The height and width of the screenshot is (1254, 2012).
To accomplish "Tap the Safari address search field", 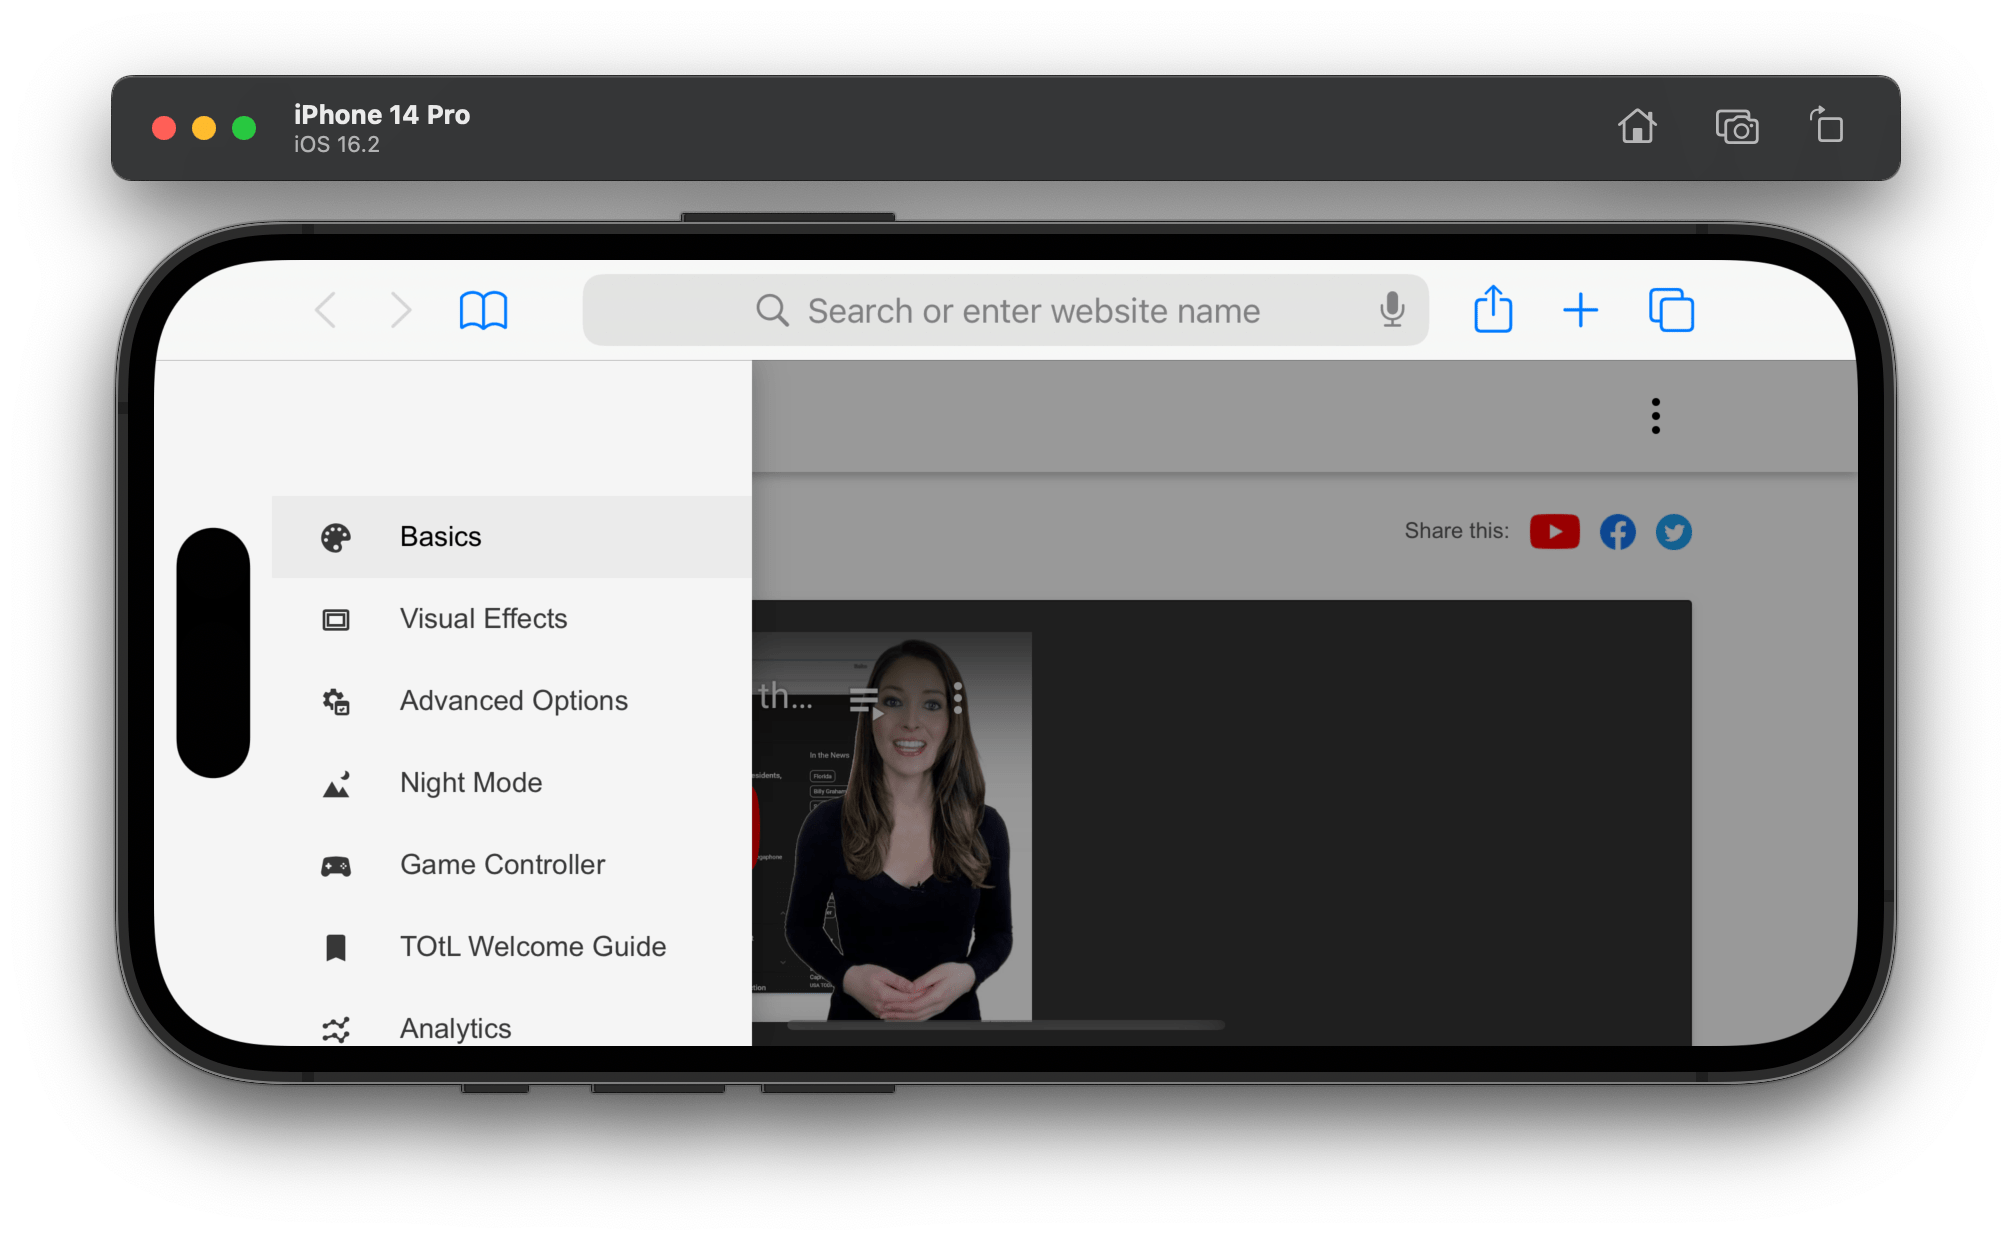I will [1005, 310].
